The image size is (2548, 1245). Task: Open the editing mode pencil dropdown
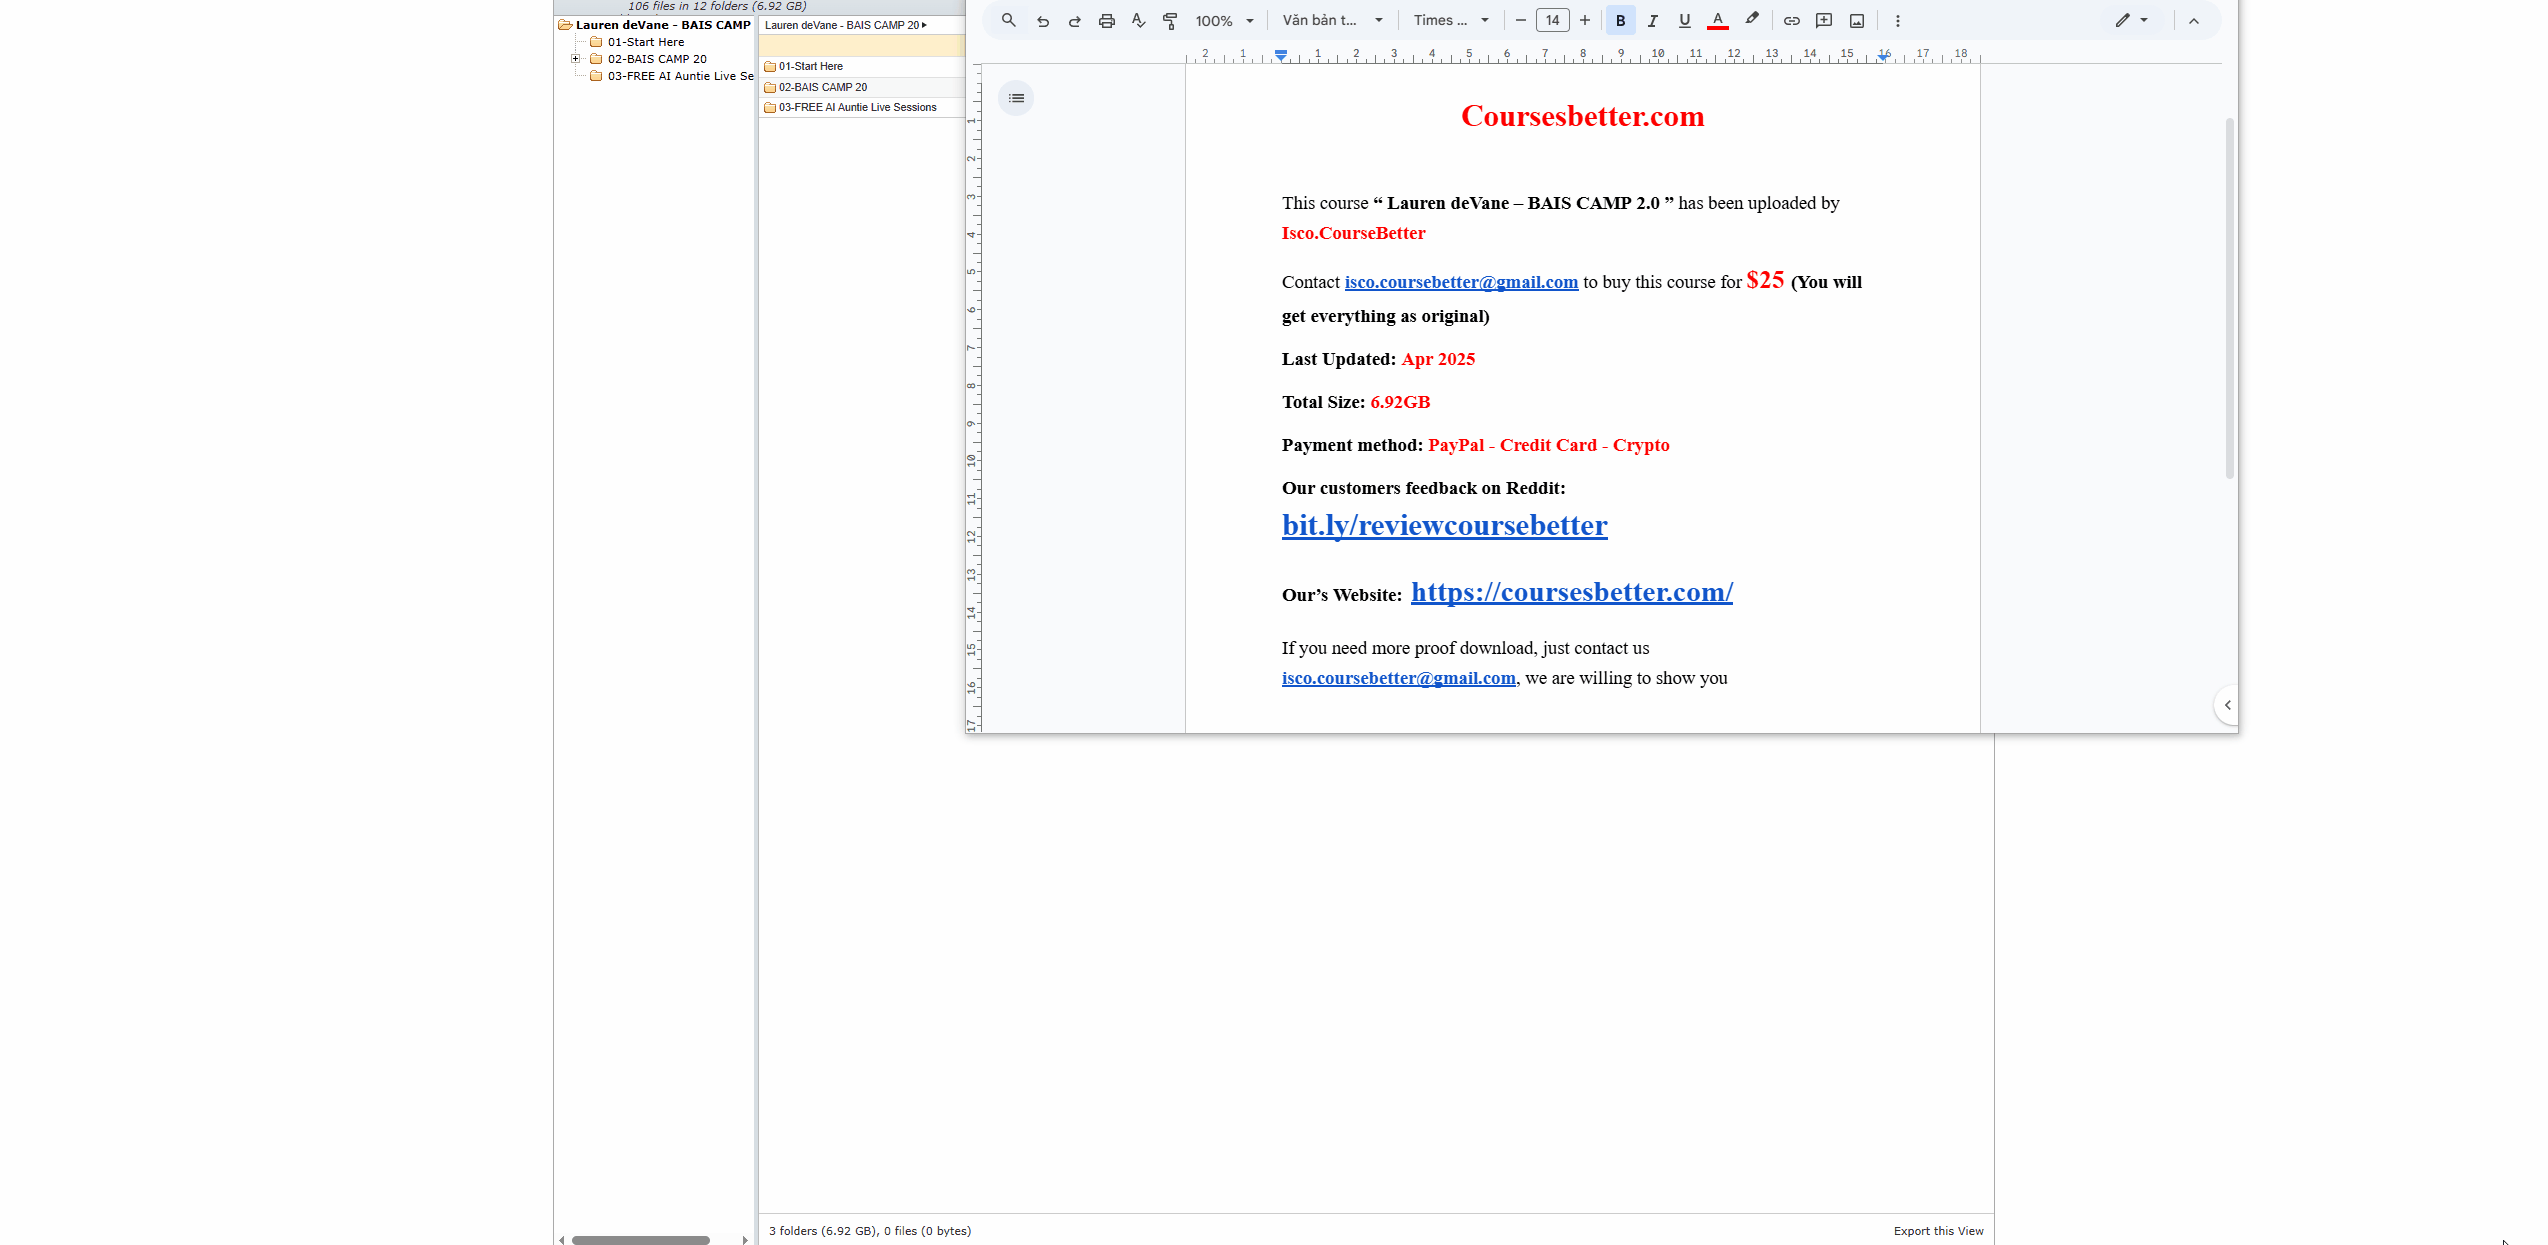pos(2132,20)
